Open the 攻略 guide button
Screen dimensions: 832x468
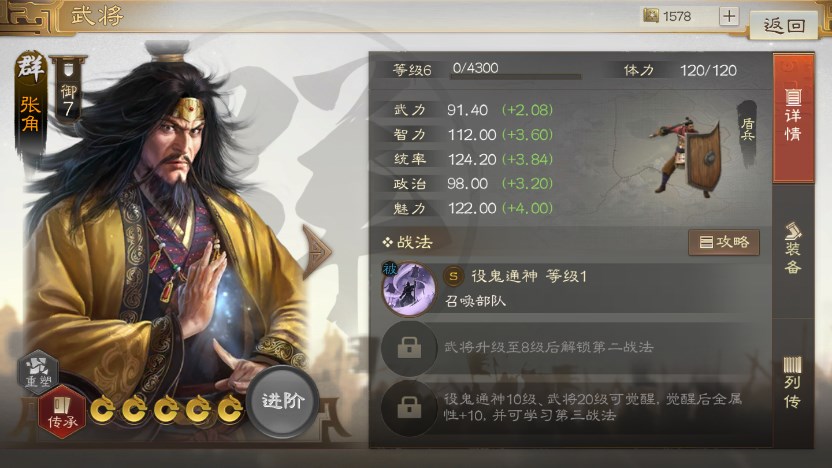(724, 242)
